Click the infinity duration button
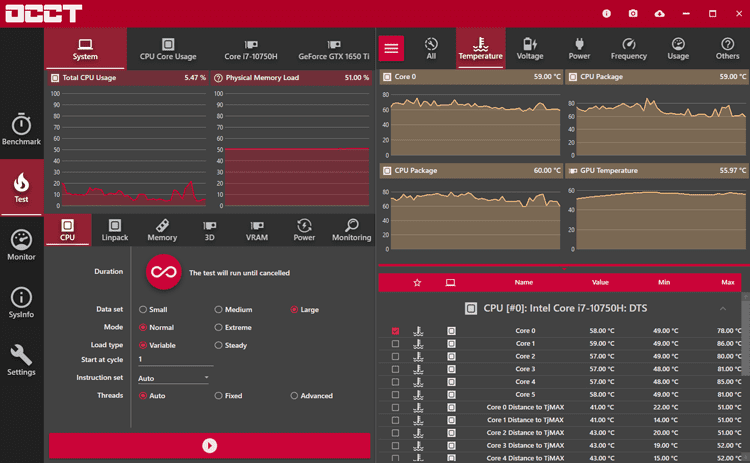The width and height of the screenshot is (750, 463). (164, 272)
